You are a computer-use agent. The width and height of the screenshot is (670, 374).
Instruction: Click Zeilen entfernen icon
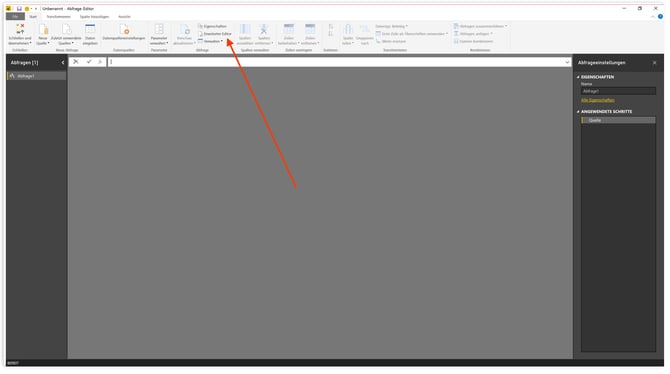click(x=310, y=29)
